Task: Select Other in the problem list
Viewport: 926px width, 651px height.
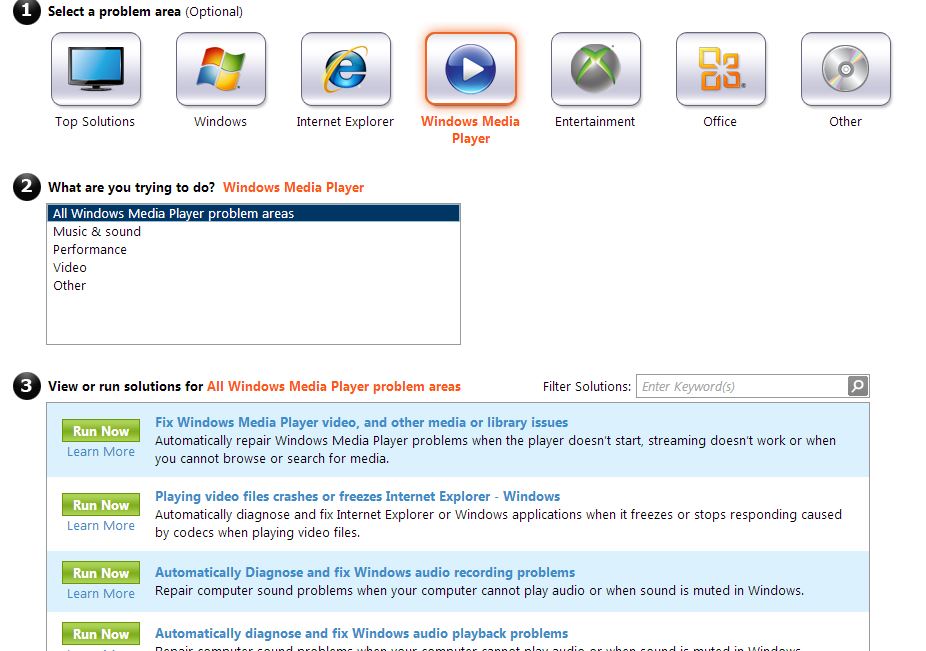Action: (70, 286)
